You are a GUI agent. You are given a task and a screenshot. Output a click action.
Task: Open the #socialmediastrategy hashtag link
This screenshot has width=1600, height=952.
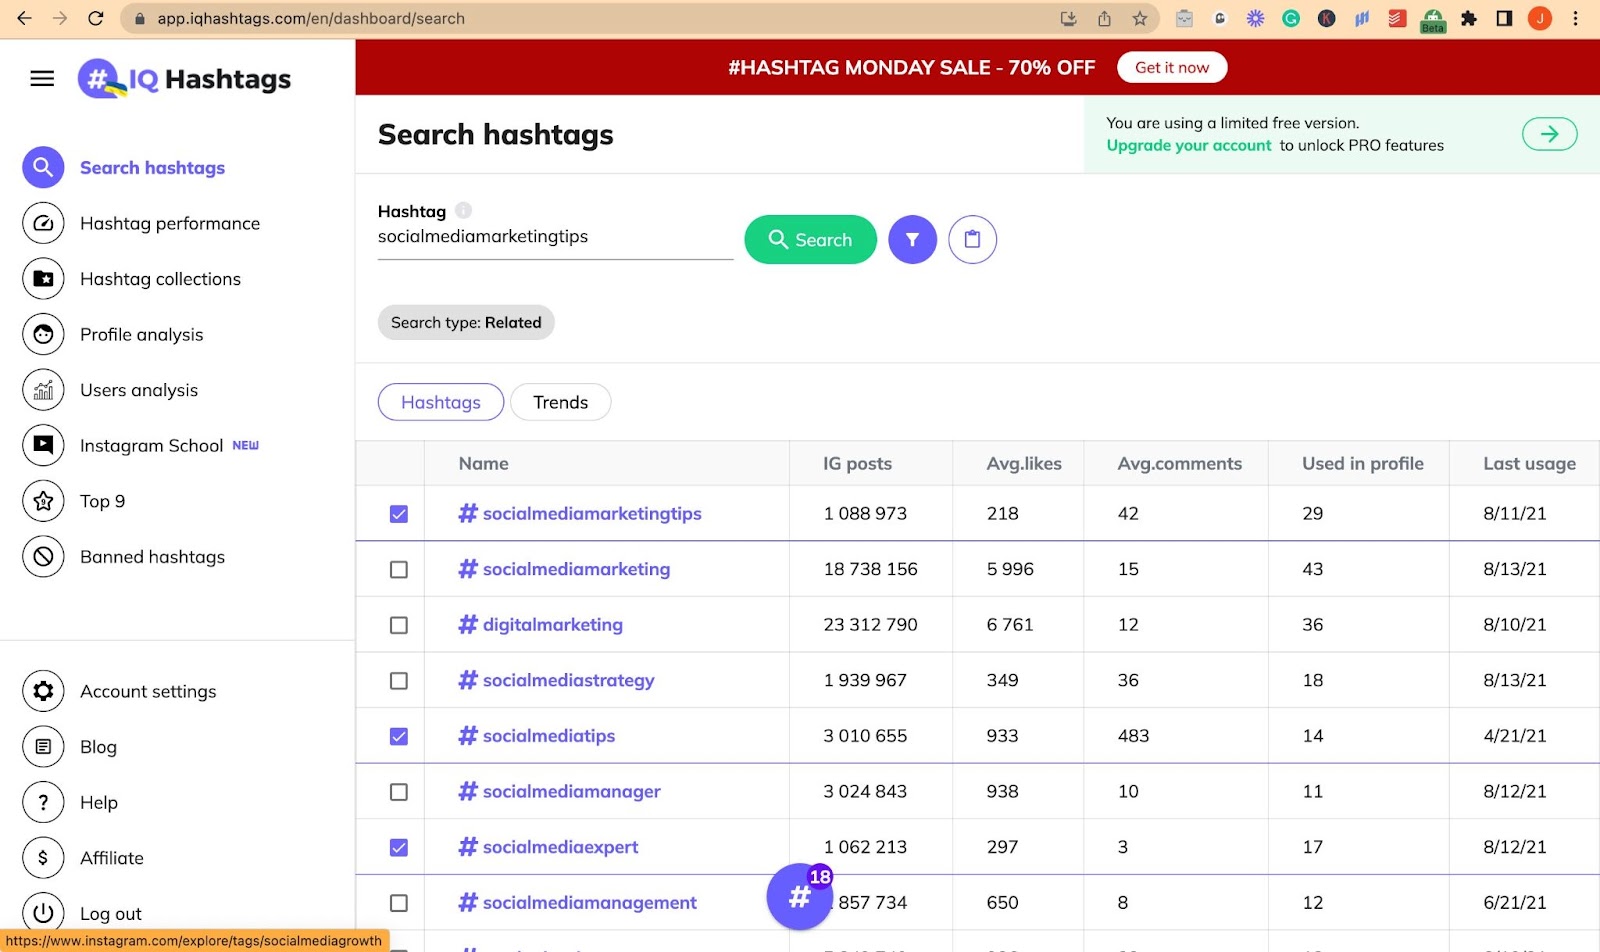click(557, 680)
